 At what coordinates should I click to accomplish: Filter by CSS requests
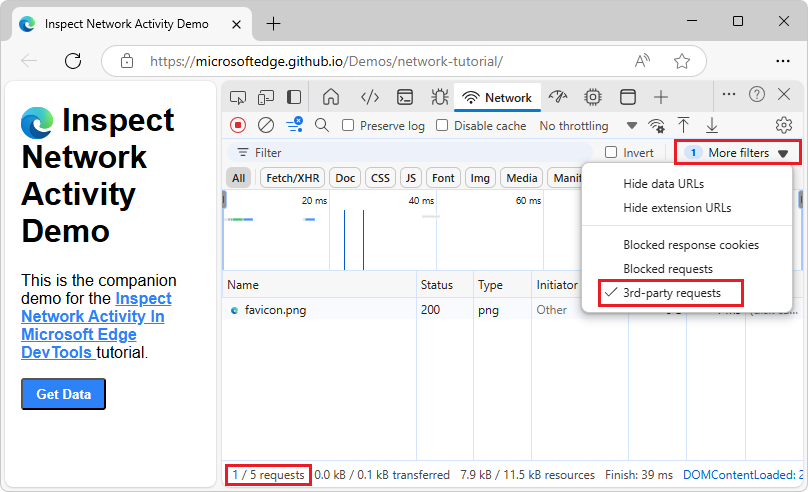[x=380, y=178]
